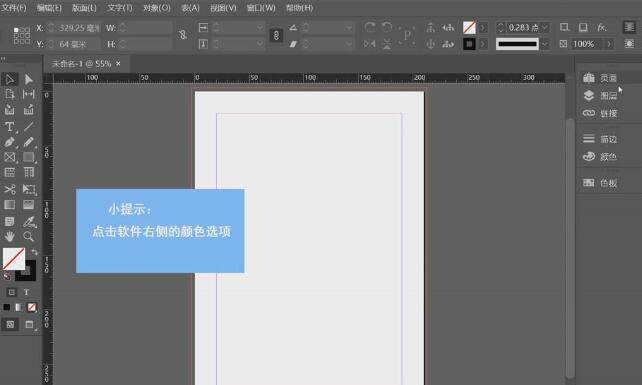Select the Eyedropper tool
Screen dimensions: 642x385
pyautogui.click(x=28, y=222)
